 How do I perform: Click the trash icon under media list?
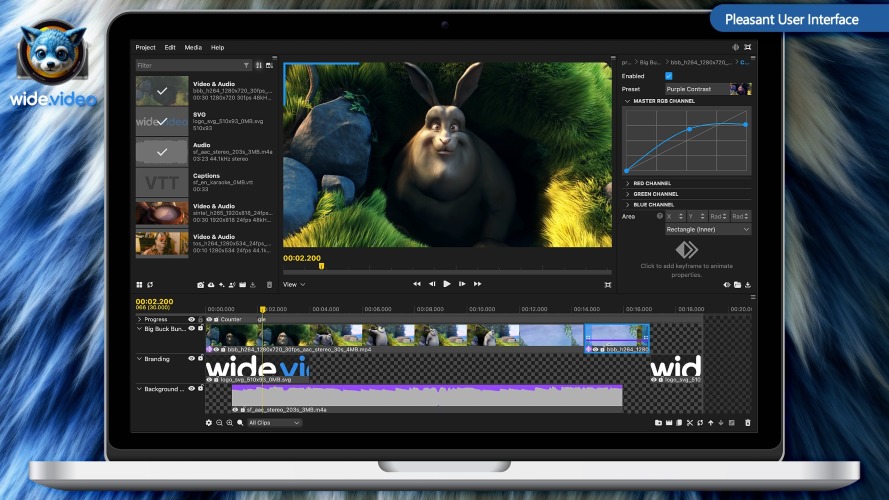point(269,285)
